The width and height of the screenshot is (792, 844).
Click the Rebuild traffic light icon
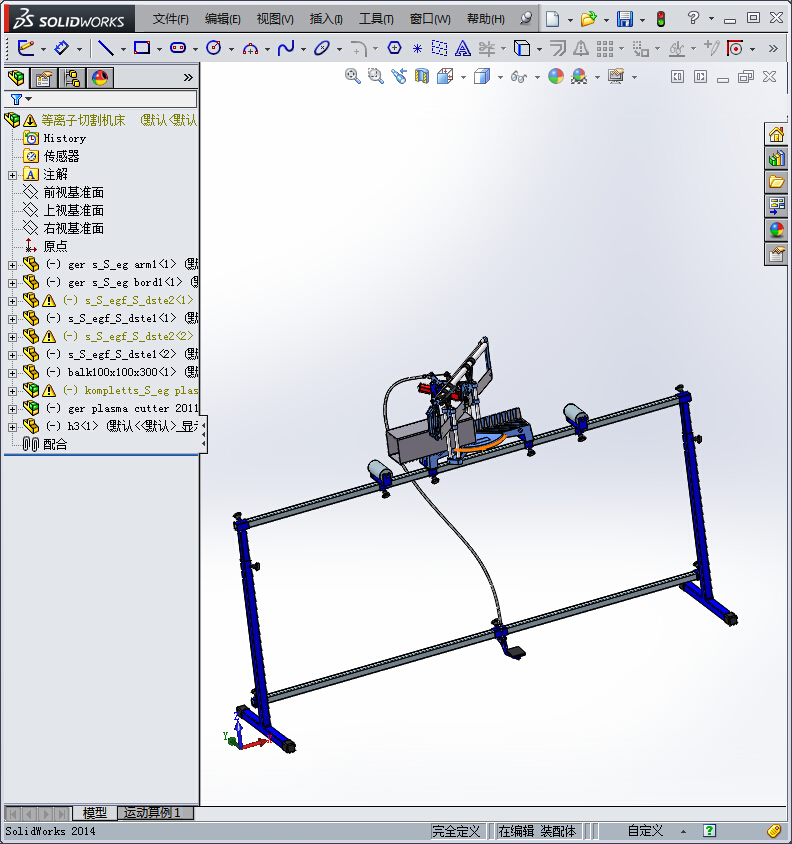661,19
